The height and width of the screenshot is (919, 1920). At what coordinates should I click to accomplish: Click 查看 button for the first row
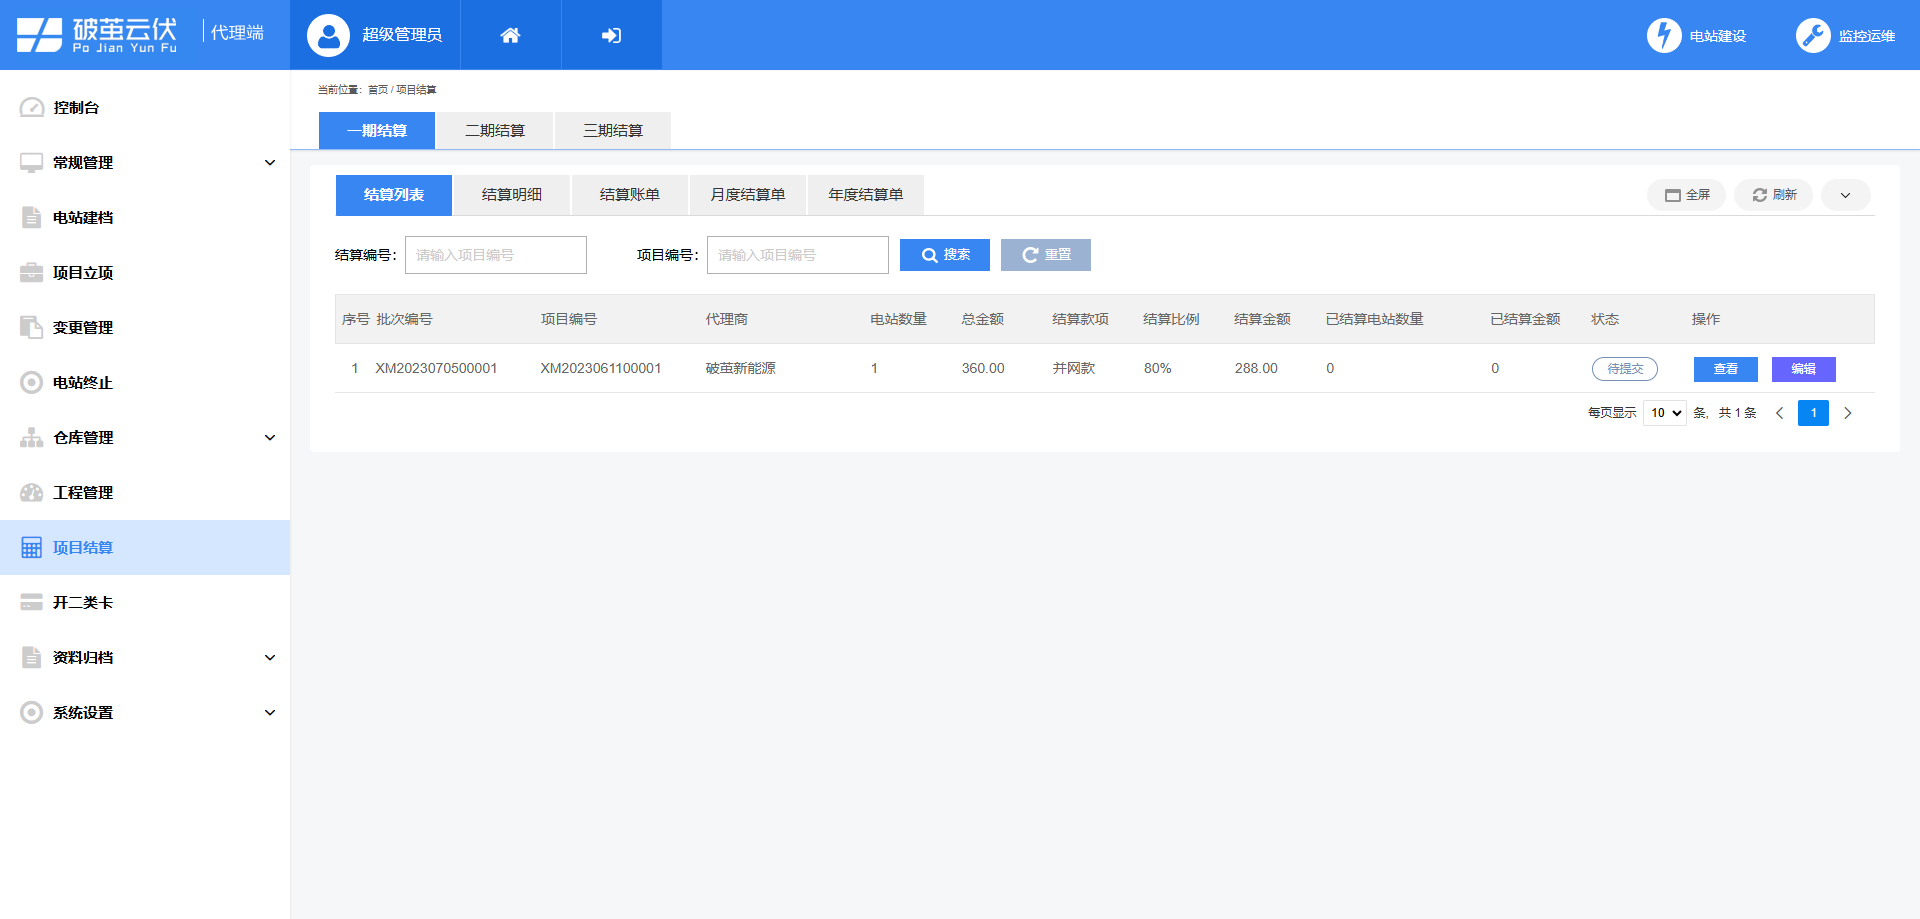(1725, 369)
